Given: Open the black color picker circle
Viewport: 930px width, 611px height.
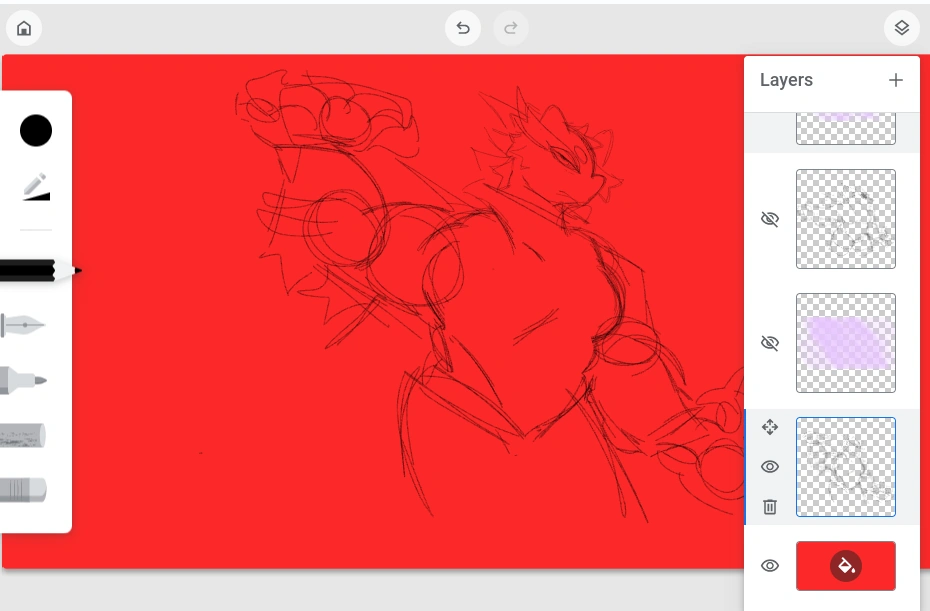Looking at the screenshot, I should pos(35,130).
